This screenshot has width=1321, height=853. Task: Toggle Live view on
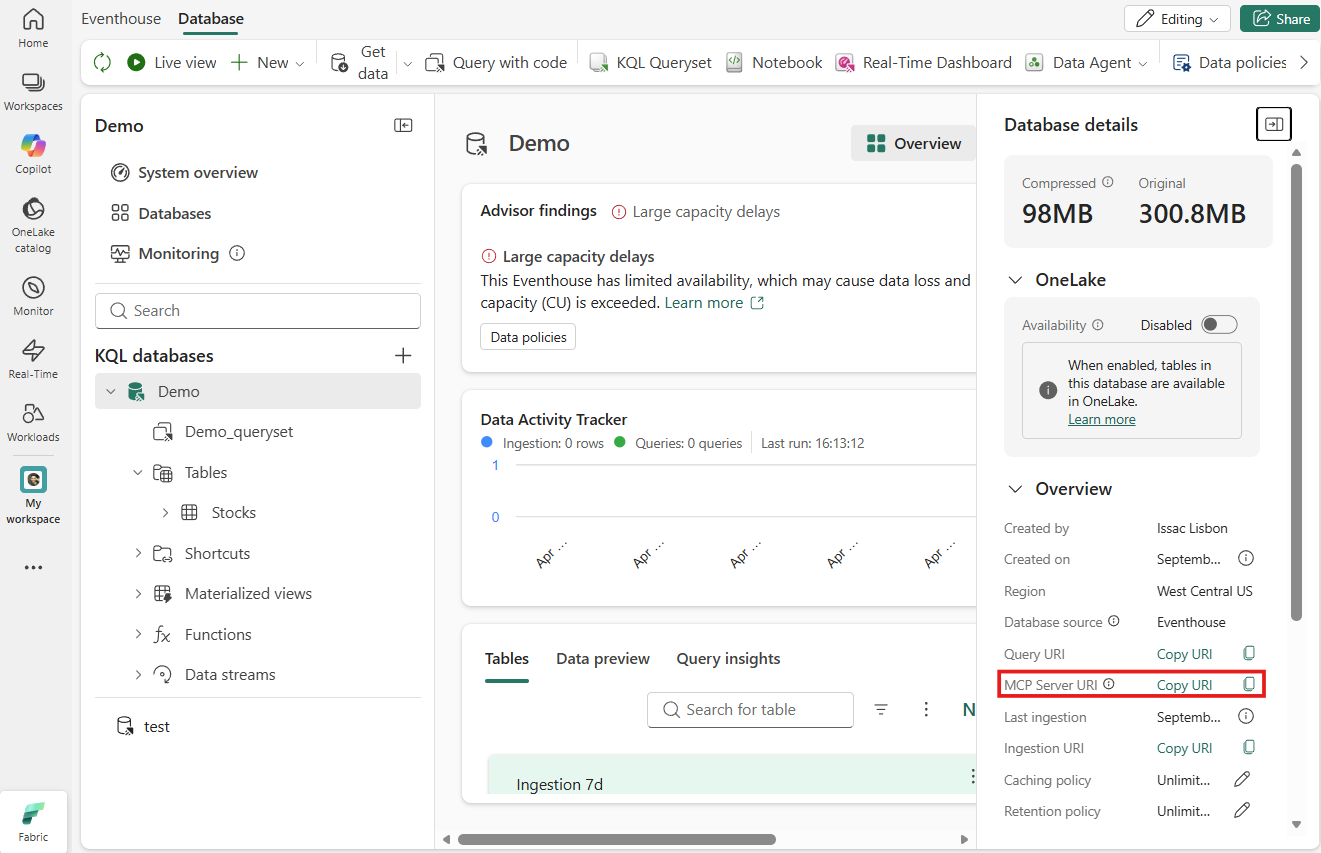point(171,62)
